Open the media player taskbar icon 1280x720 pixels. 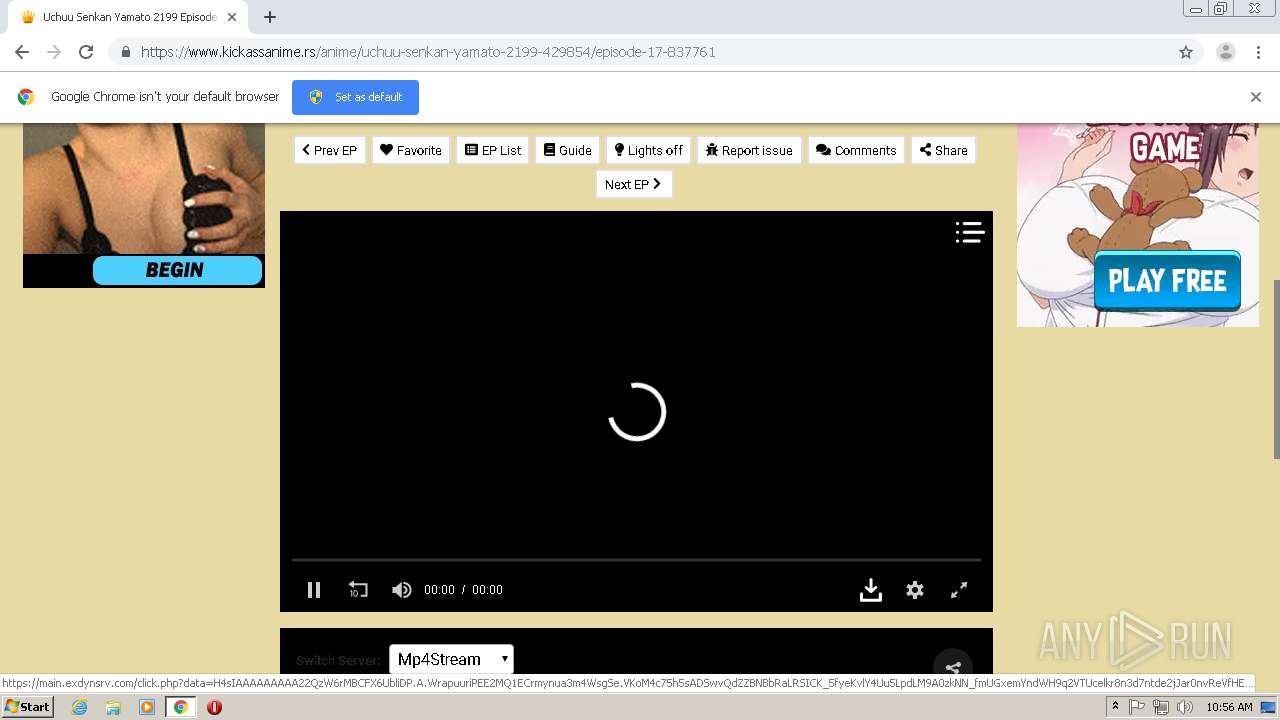pyautogui.click(x=146, y=707)
